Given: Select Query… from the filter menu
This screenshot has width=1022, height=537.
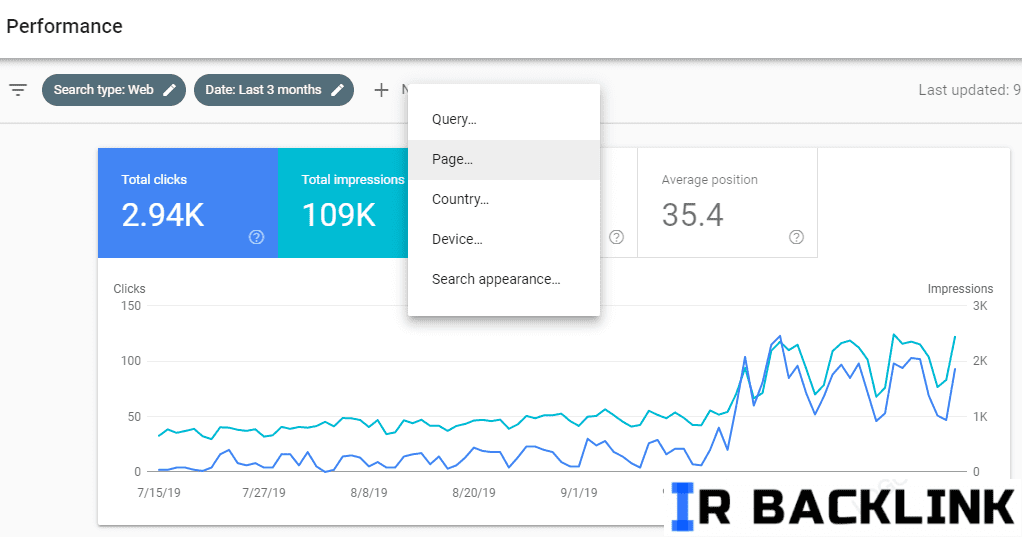Looking at the screenshot, I should [454, 120].
